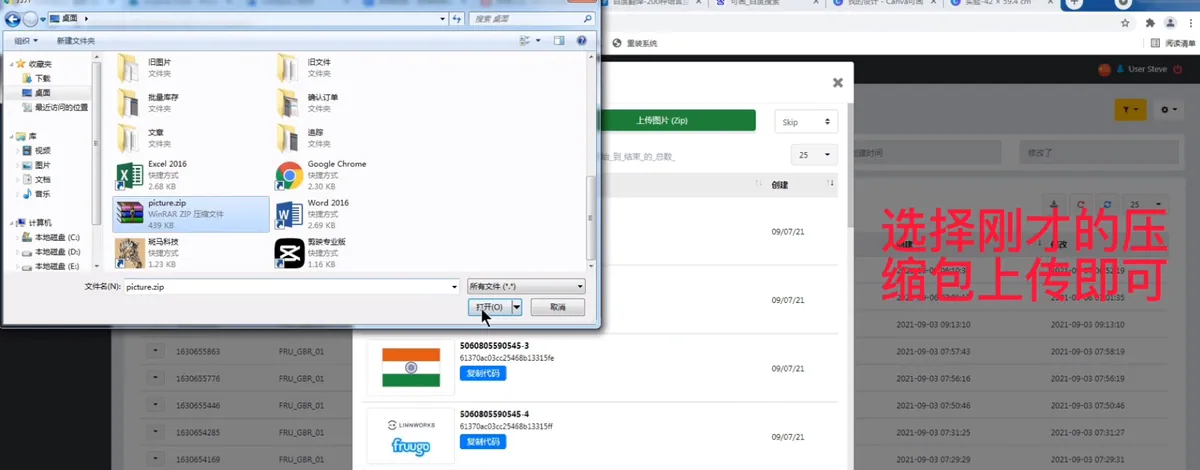Open the arrow beside 打开(O)
Viewport: 1200px width, 470px height.
(517, 307)
